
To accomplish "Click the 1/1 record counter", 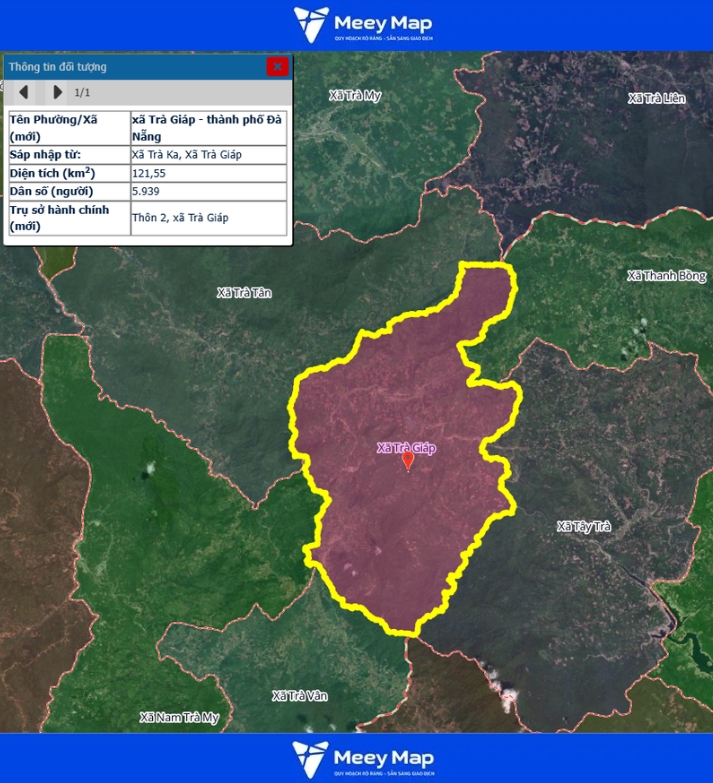I will [x=83, y=92].
